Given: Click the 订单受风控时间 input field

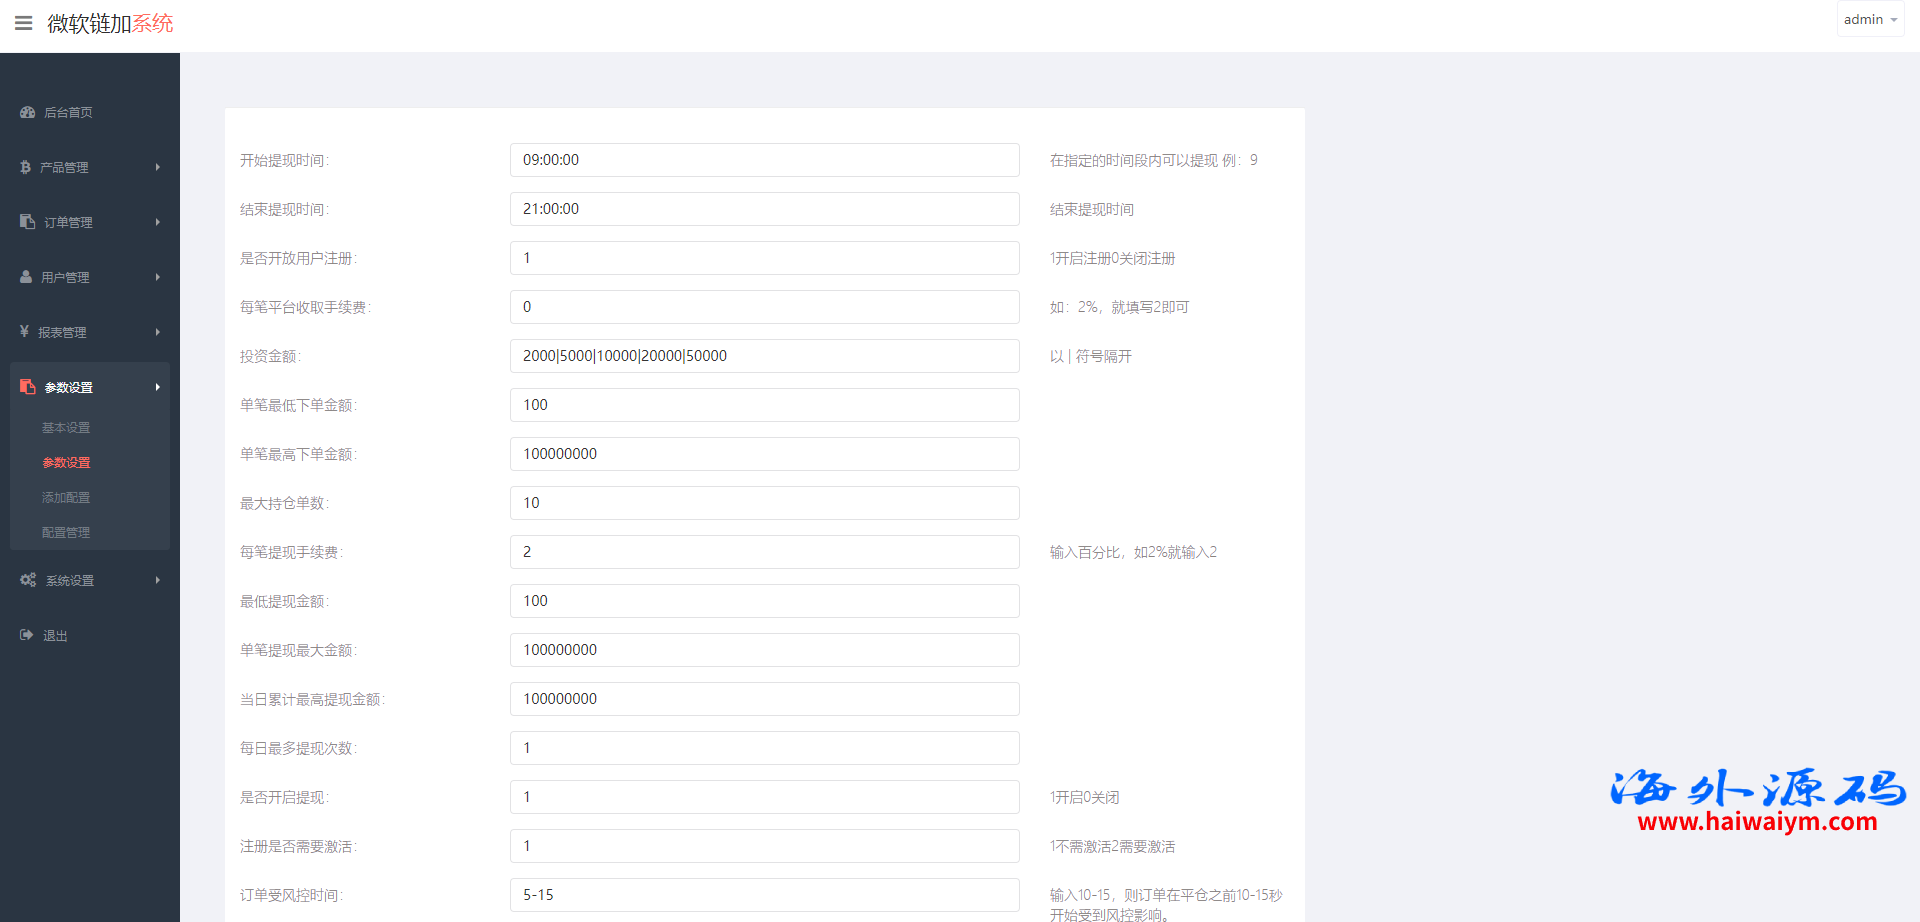Looking at the screenshot, I should click(x=764, y=895).
